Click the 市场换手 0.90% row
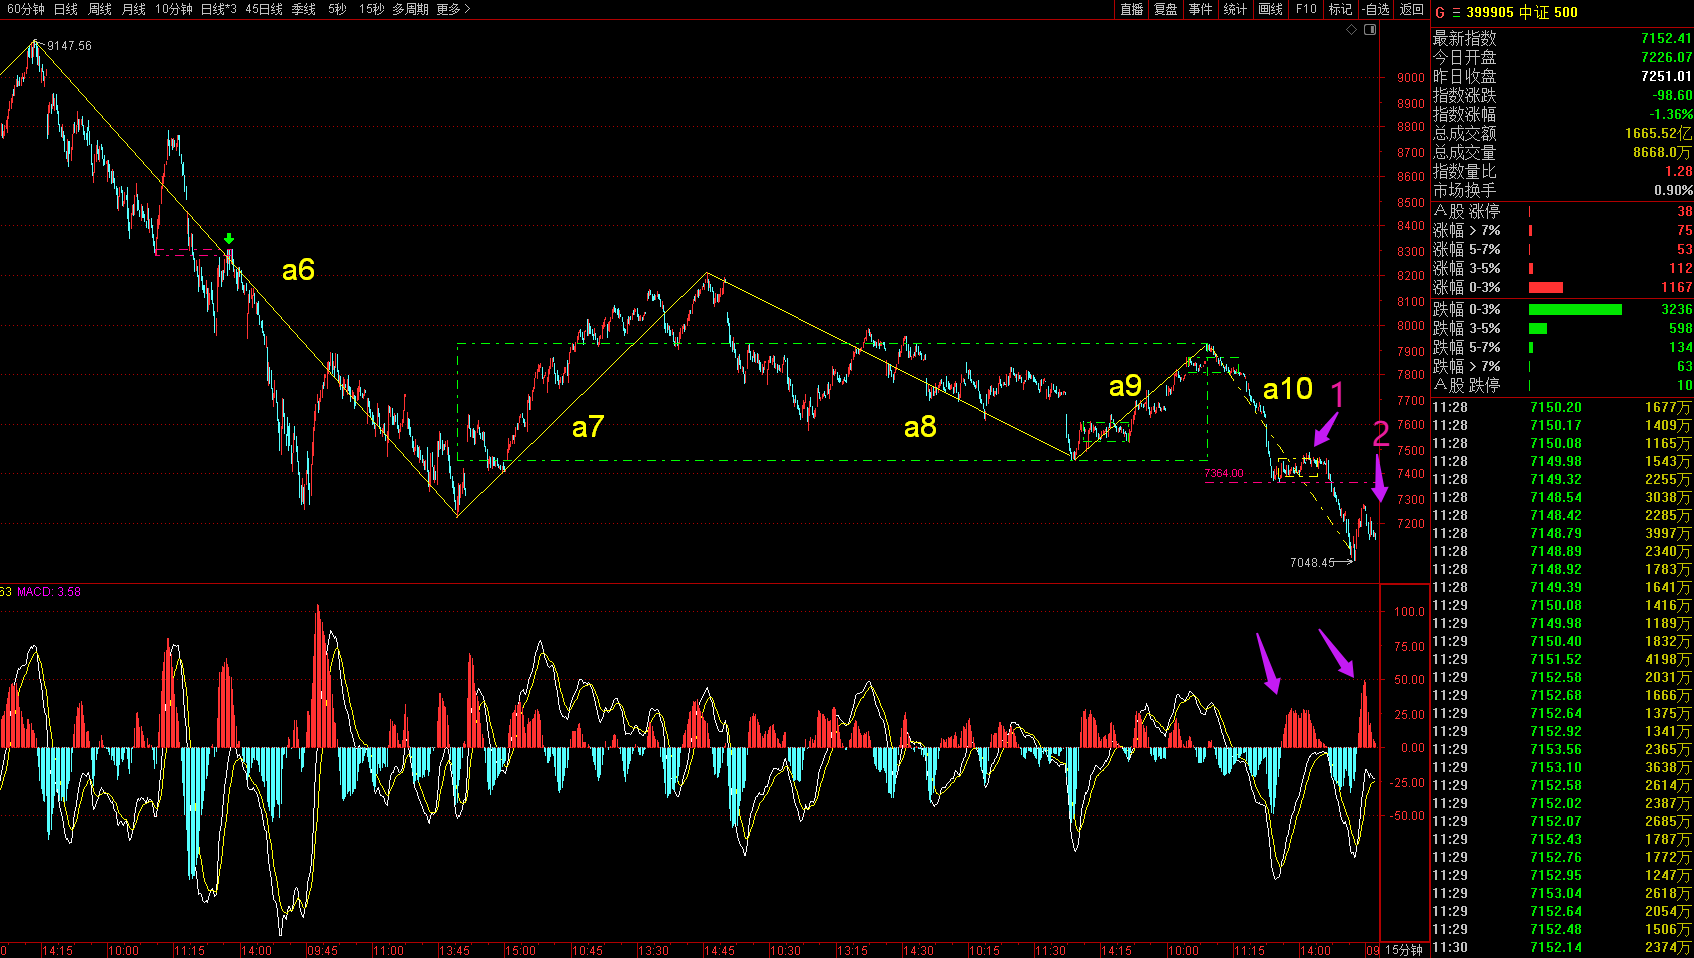The height and width of the screenshot is (958, 1694). point(1562,190)
